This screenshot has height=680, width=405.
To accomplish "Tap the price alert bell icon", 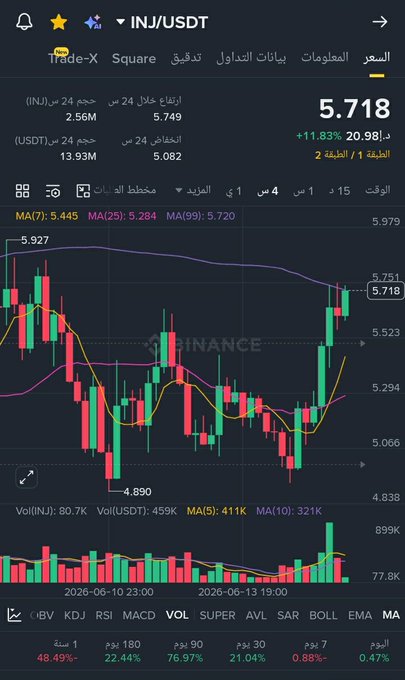I will (24, 22).
